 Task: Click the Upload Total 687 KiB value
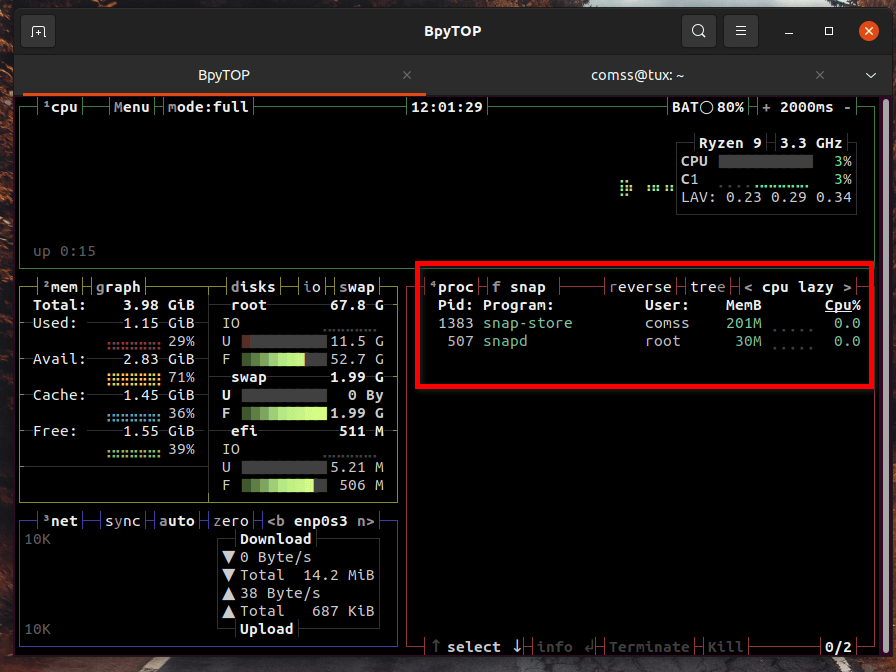click(343, 611)
